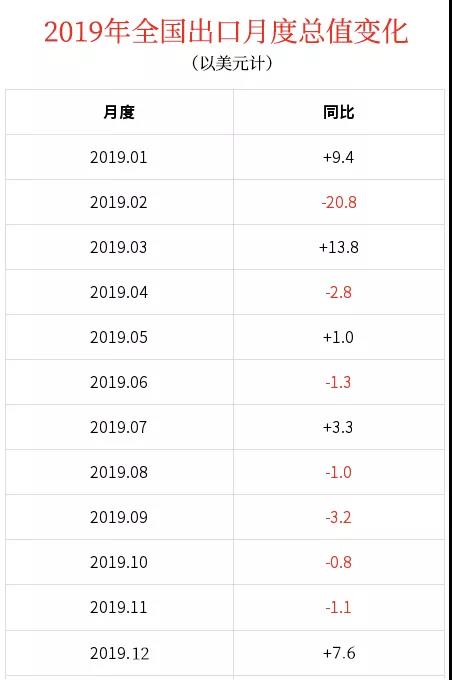Click the red title 2019年全国出口月度总值变化
Viewport: 452px width, 680px height.
(x=226, y=32)
